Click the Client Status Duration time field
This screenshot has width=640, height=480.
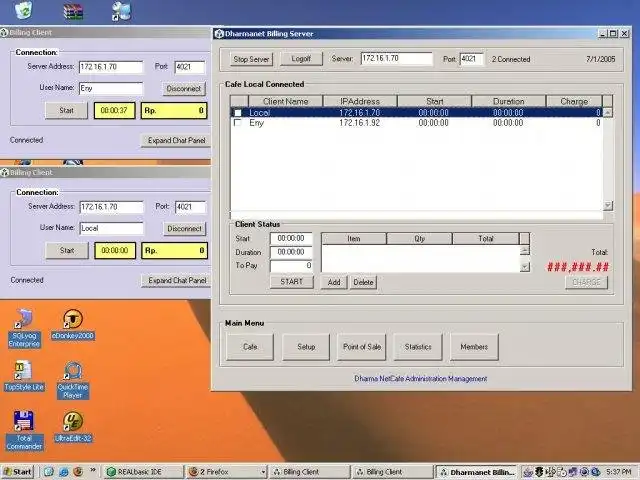[291, 252]
